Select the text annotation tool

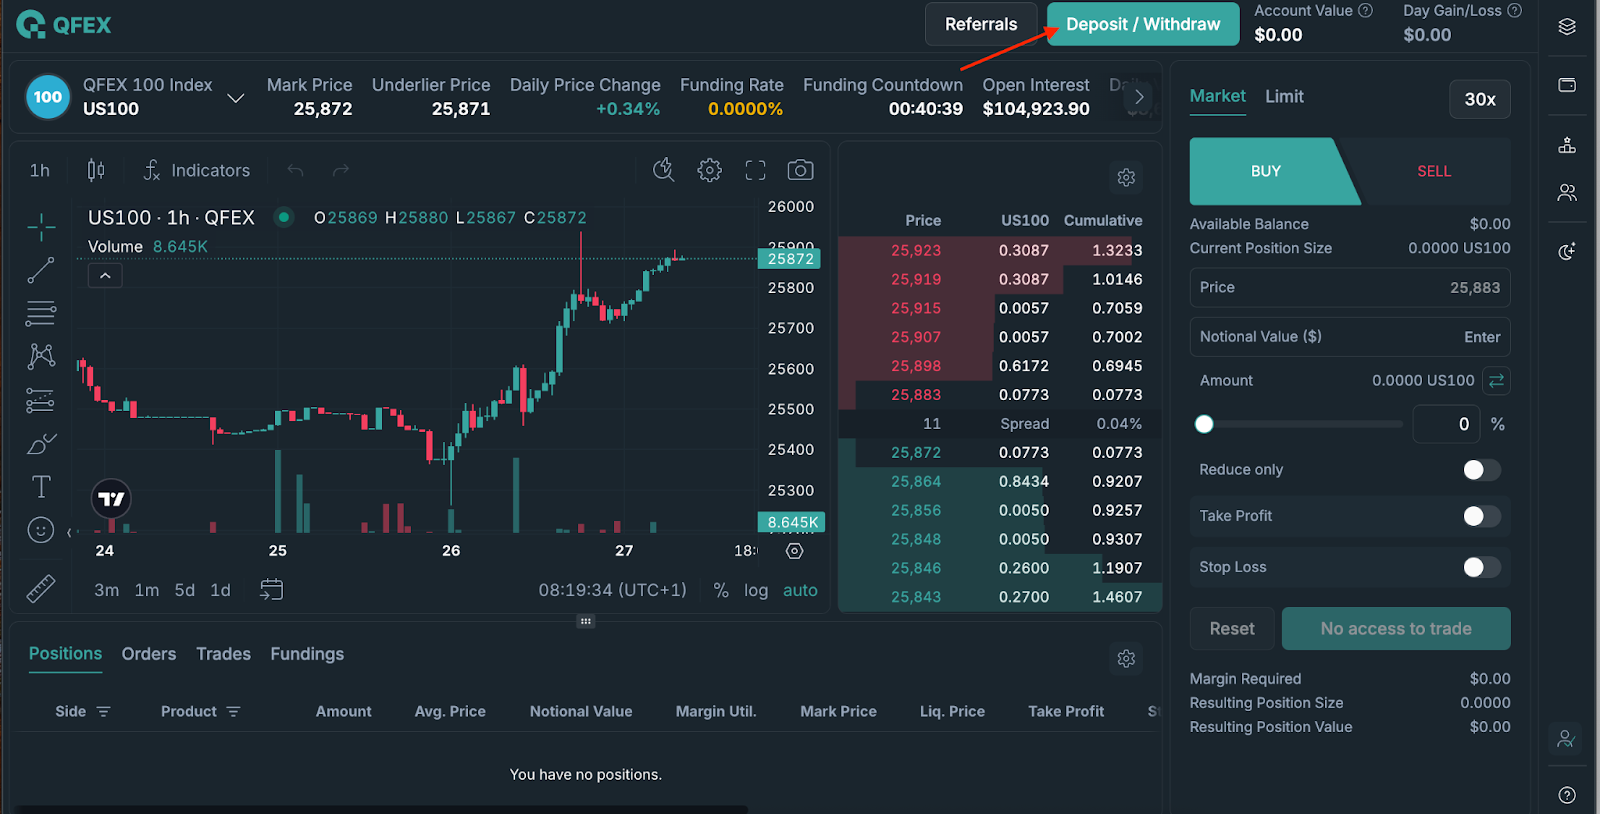(41, 487)
